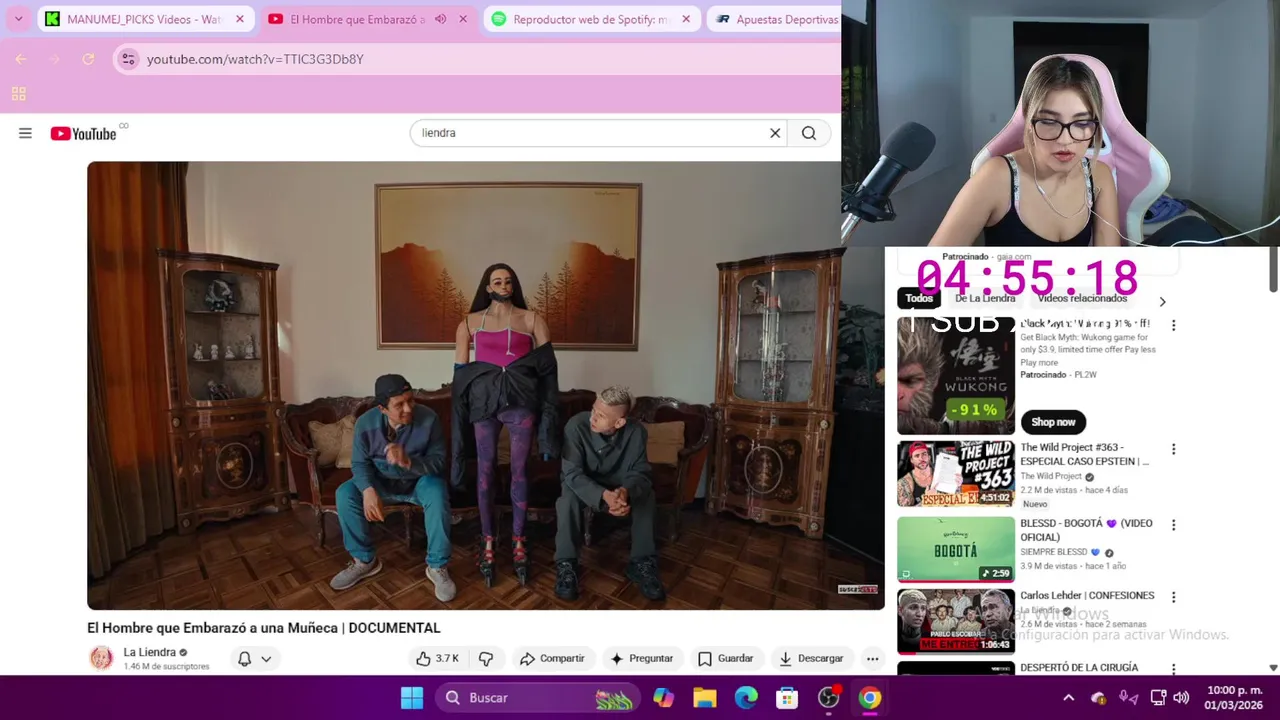
Task: Open the BLESSD - BOGOTÁ thumbnail
Action: [956, 549]
